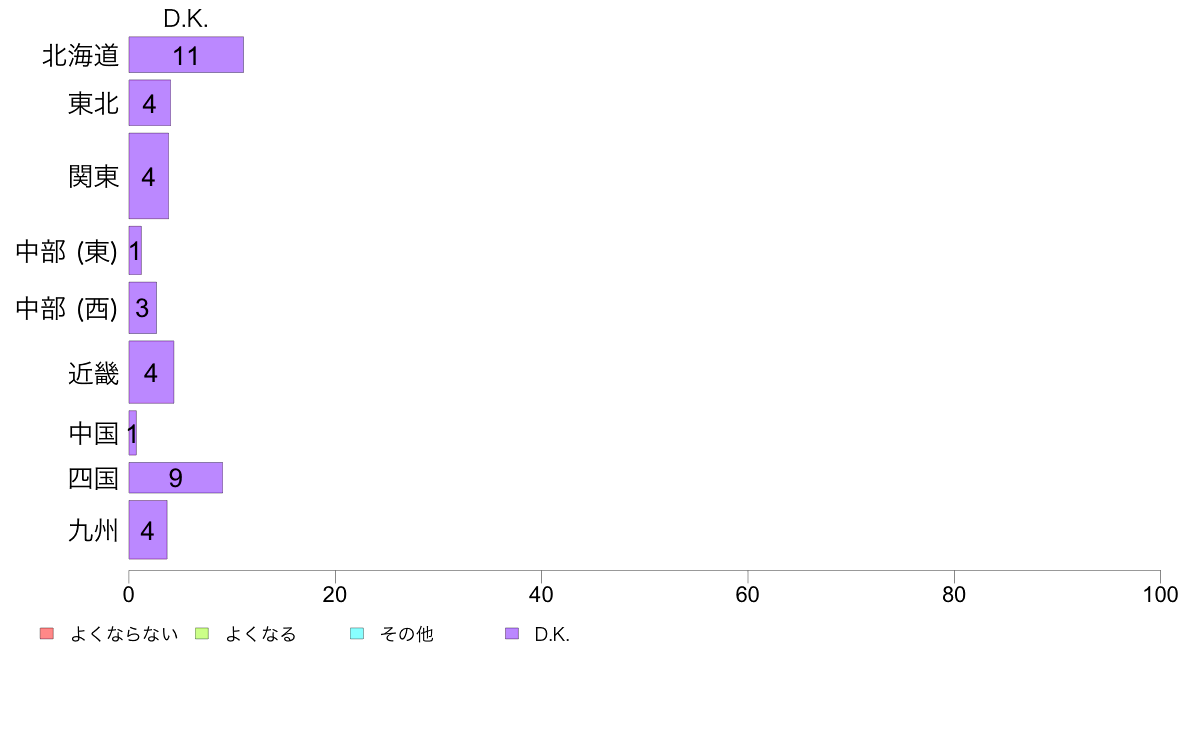The image size is (1188, 736).
Task: Select the 近畿 bar showing 4
Action: tap(152, 372)
